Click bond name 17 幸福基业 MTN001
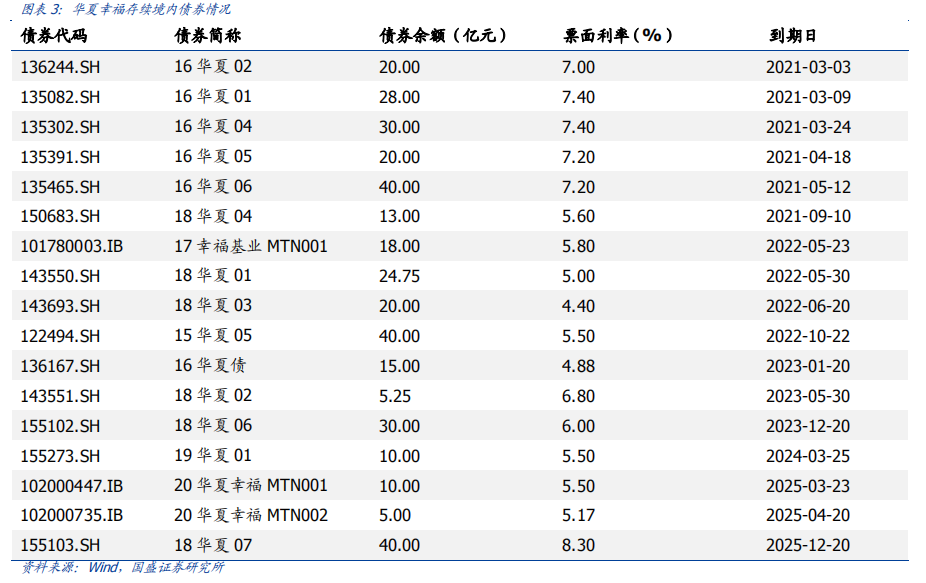The width and height of the screenshot is (926, 583). 251,246
